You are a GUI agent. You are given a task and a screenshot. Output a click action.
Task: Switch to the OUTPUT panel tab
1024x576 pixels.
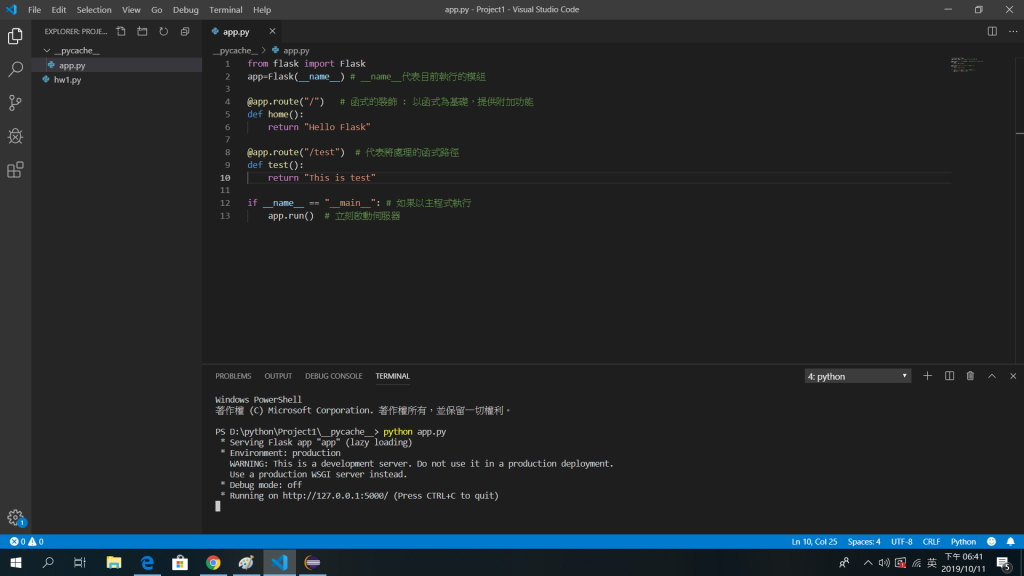278,376
